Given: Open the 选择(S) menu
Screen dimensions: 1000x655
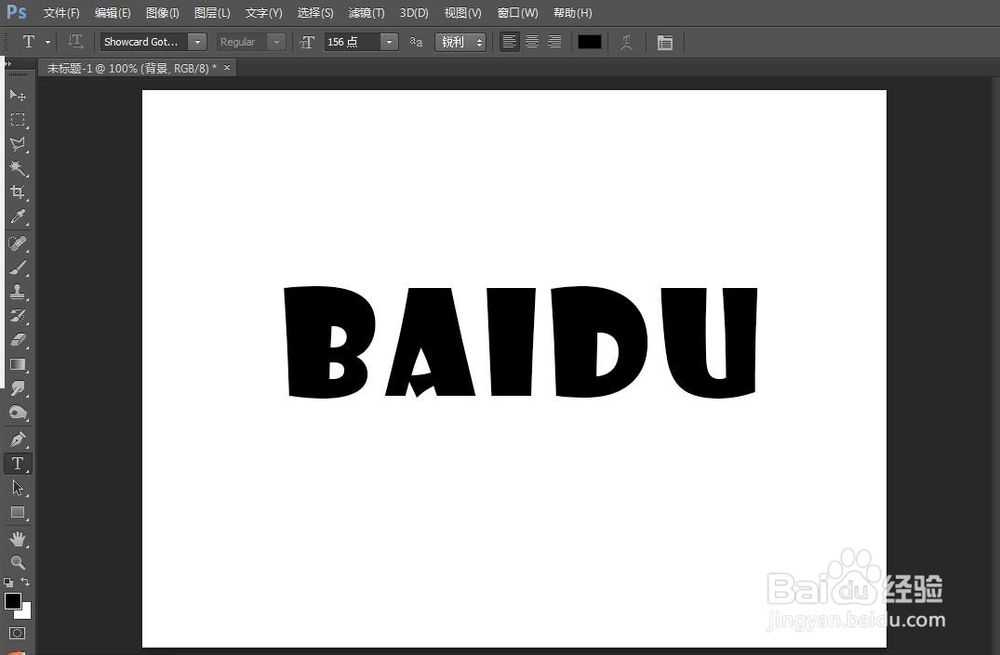Looking at the screenshot, I should point(315,13).
